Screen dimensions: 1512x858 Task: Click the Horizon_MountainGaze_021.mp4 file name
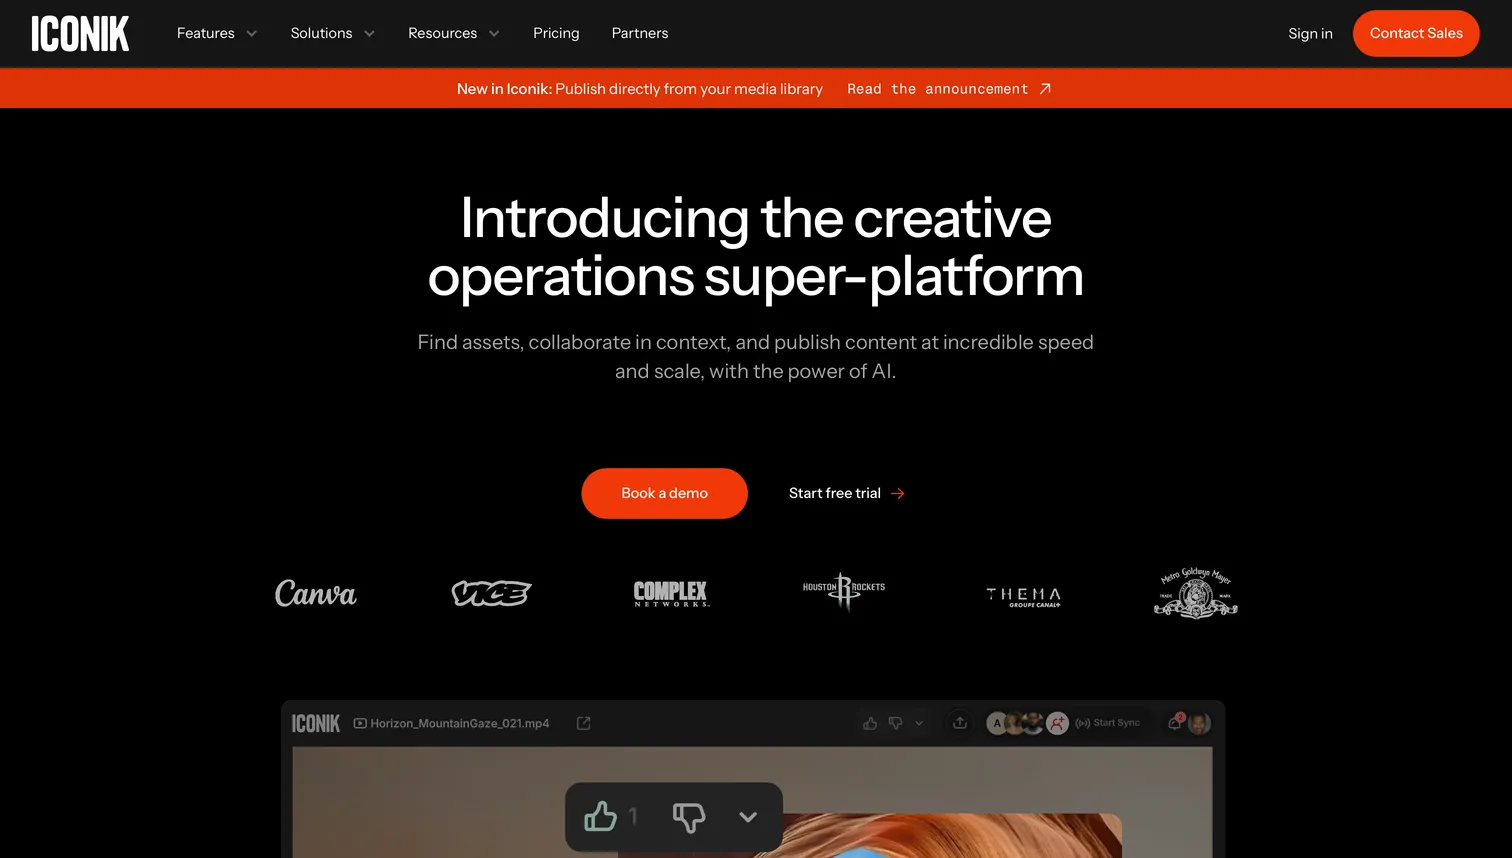click(460, 723)
